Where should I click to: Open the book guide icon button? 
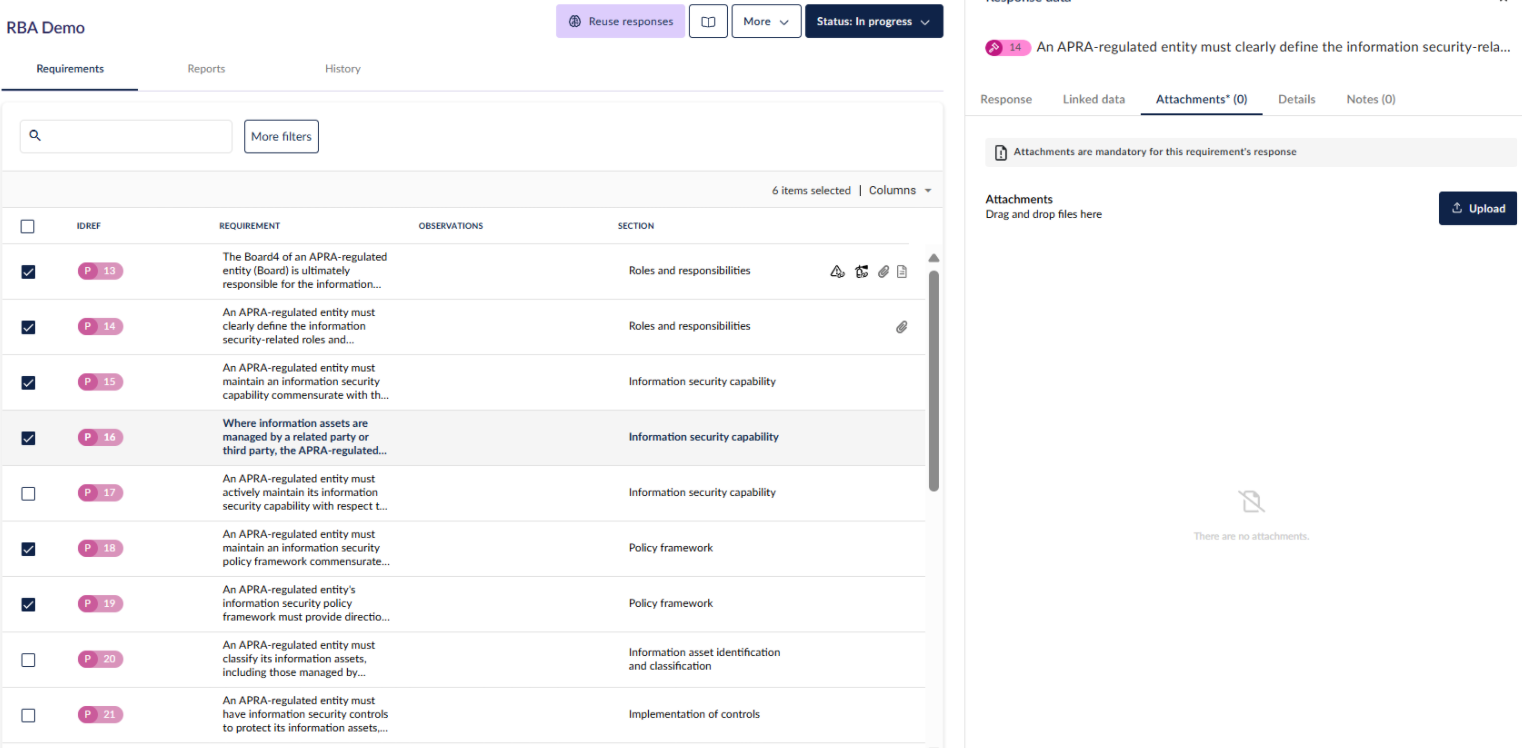[708, 21]
